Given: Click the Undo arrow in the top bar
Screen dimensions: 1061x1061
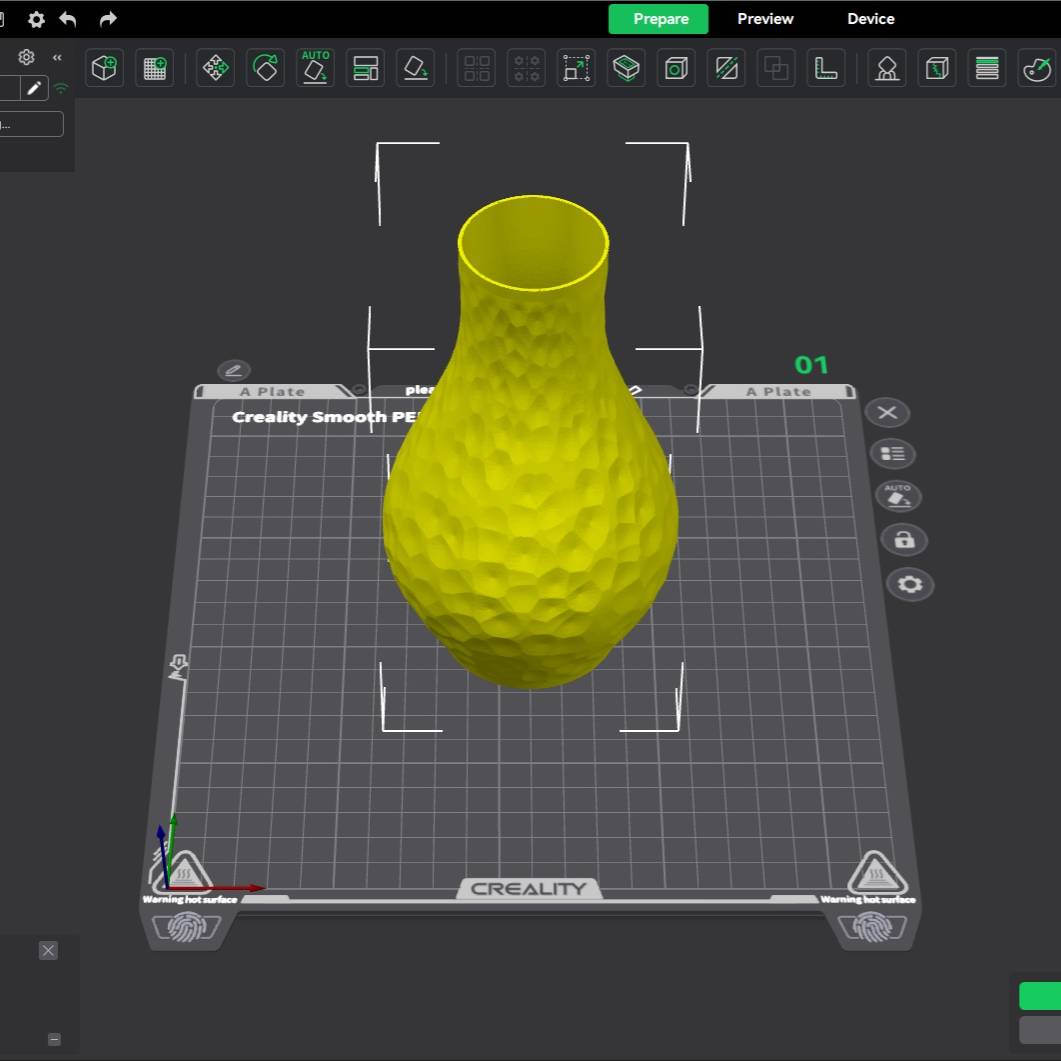Looking at the screenshot, I should [x=68, y=19].
